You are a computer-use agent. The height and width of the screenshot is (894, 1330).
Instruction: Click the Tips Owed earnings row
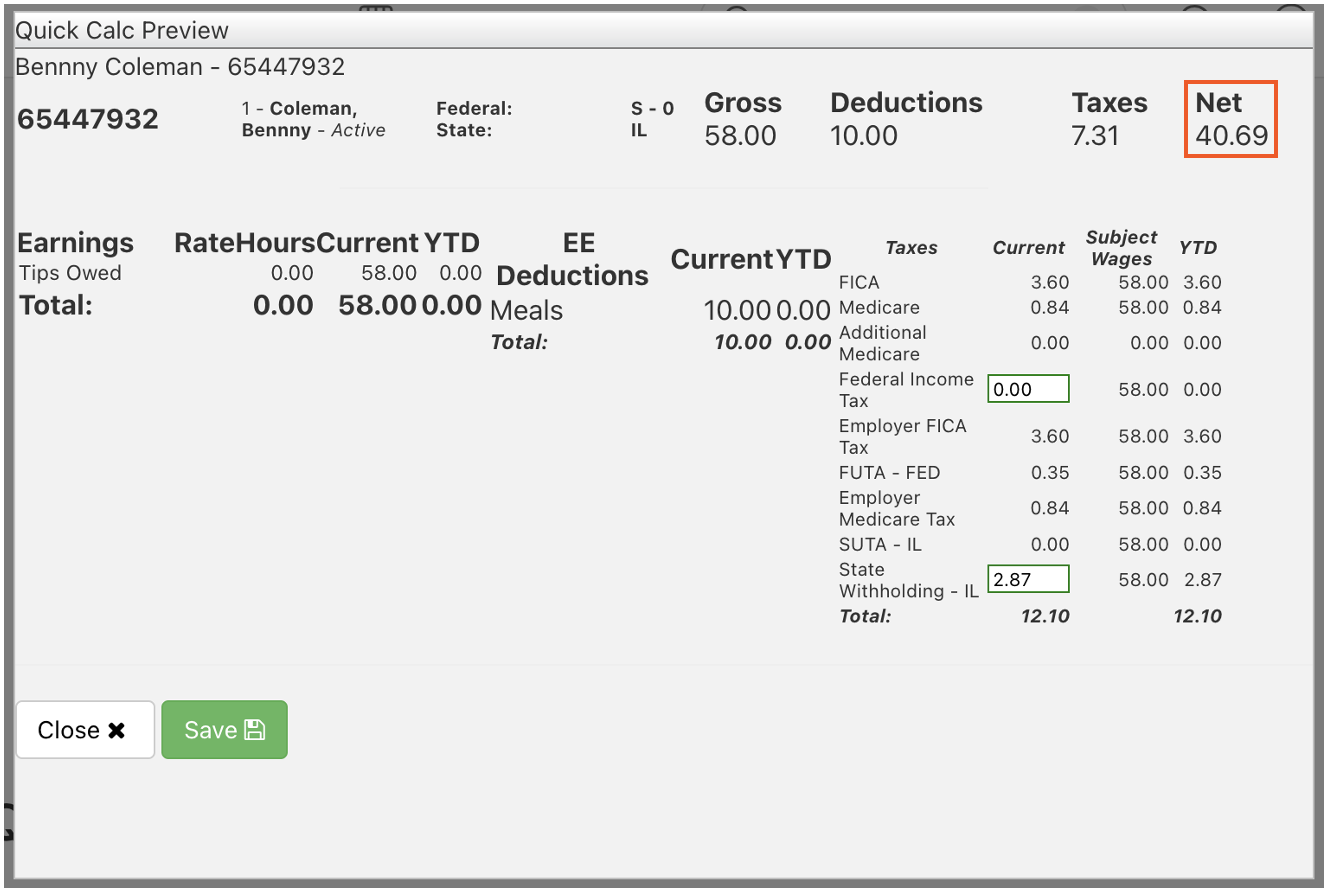[68, 273]
